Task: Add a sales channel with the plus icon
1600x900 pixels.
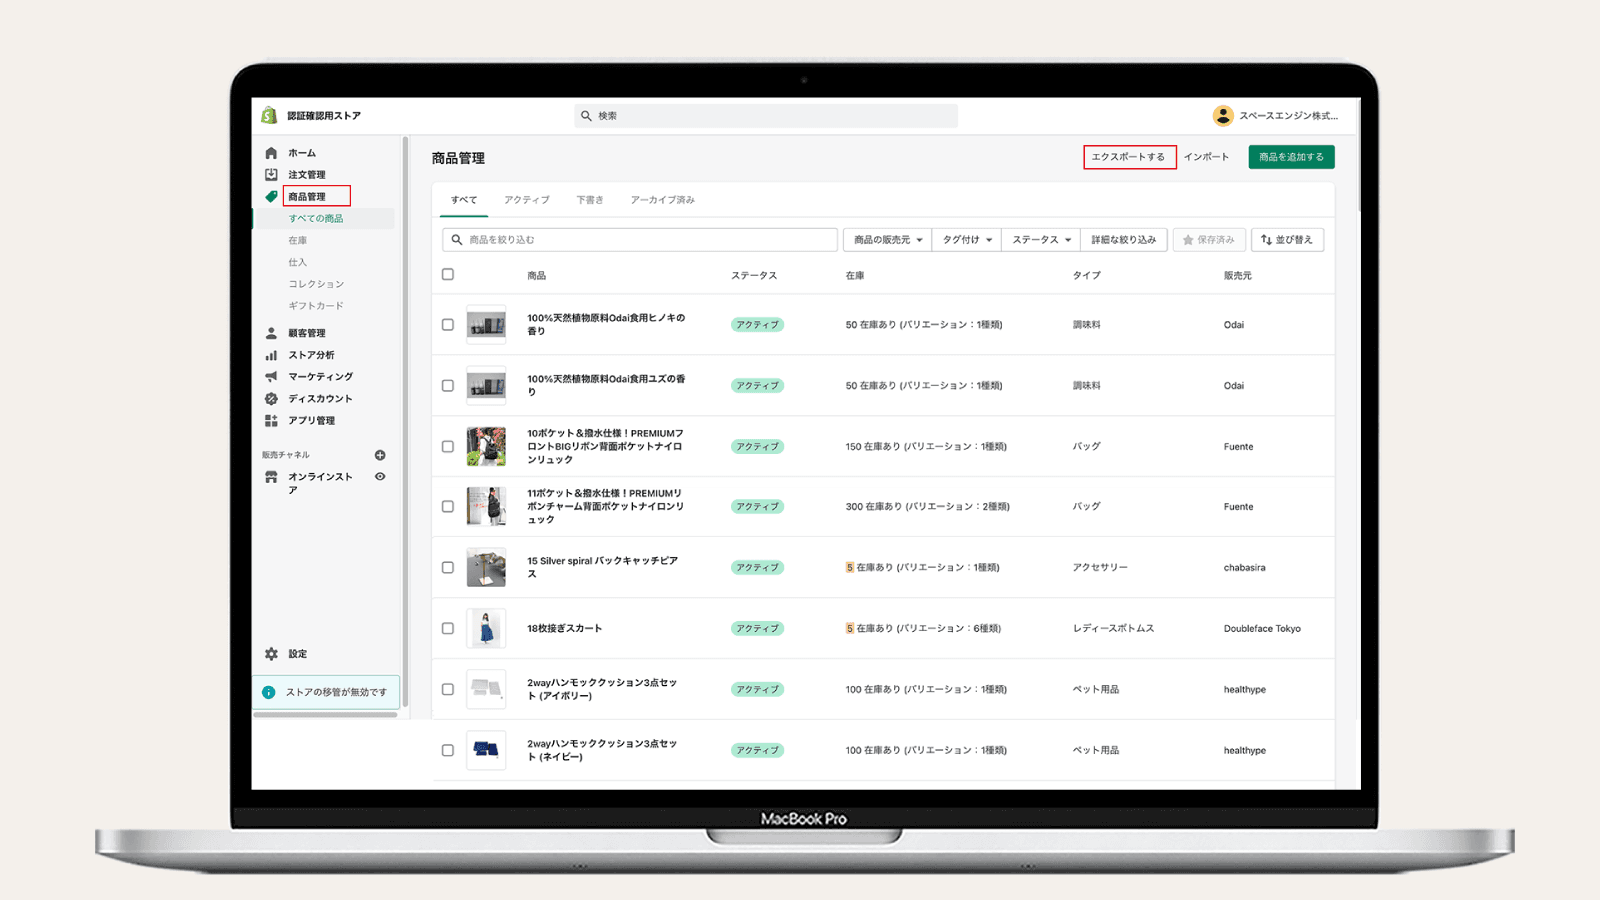Action: pyautogui.click(x=379, y=453)
